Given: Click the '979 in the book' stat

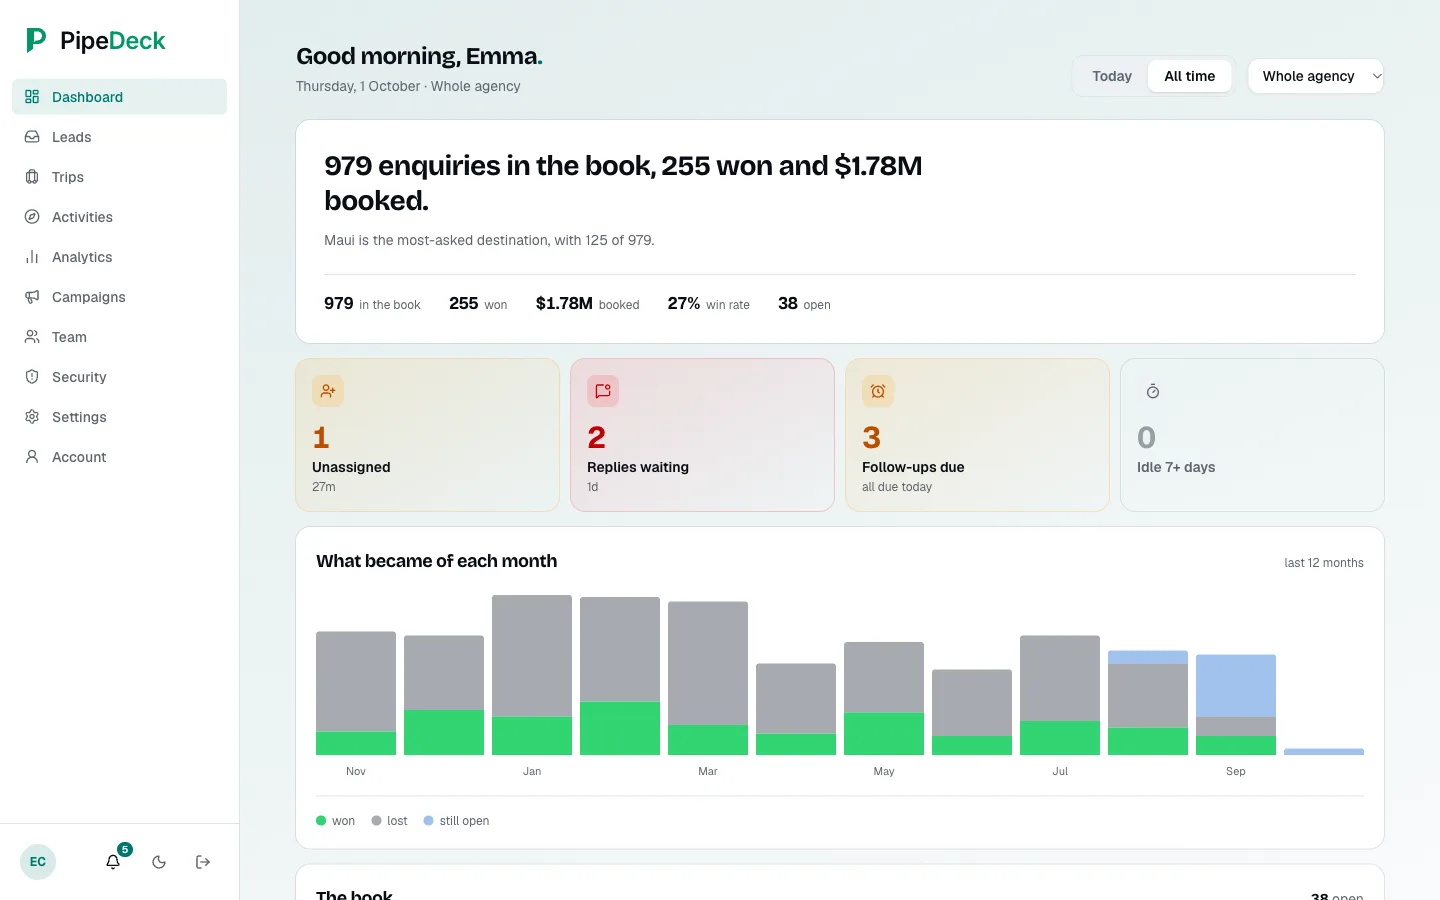Looking at the screenshot, I should click(372, 304).
